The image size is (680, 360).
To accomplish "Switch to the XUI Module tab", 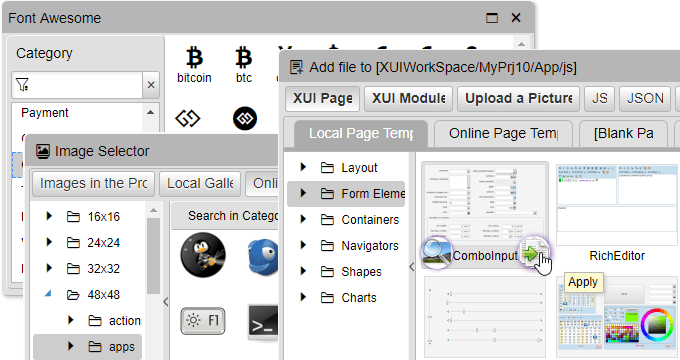I will coord(409,98).
